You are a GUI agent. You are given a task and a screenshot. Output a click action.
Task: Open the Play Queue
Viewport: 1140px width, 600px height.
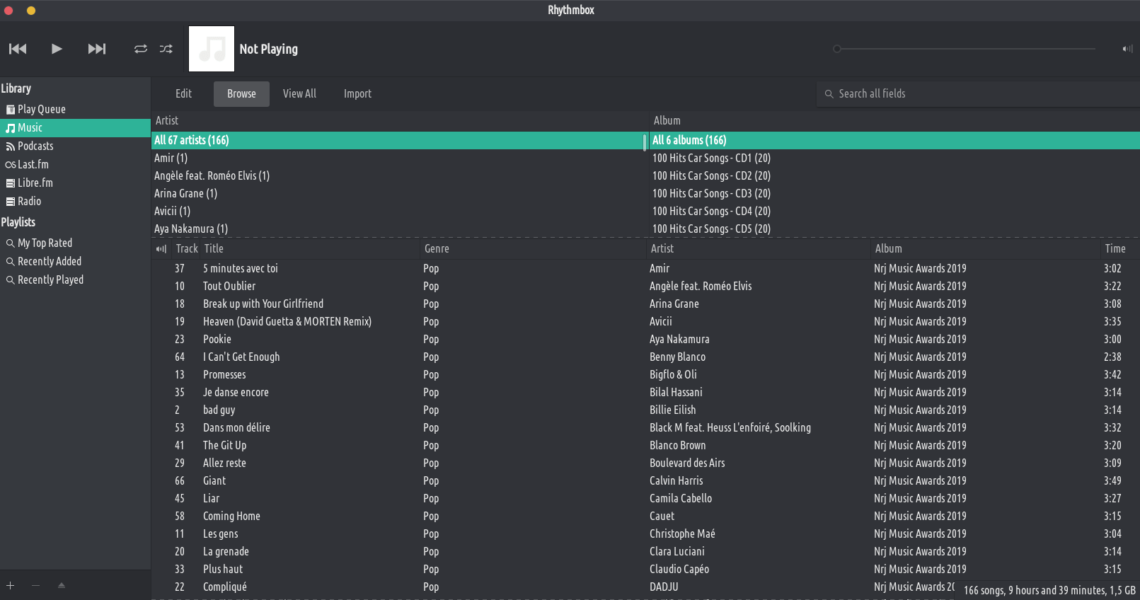(x=41, y=109)
